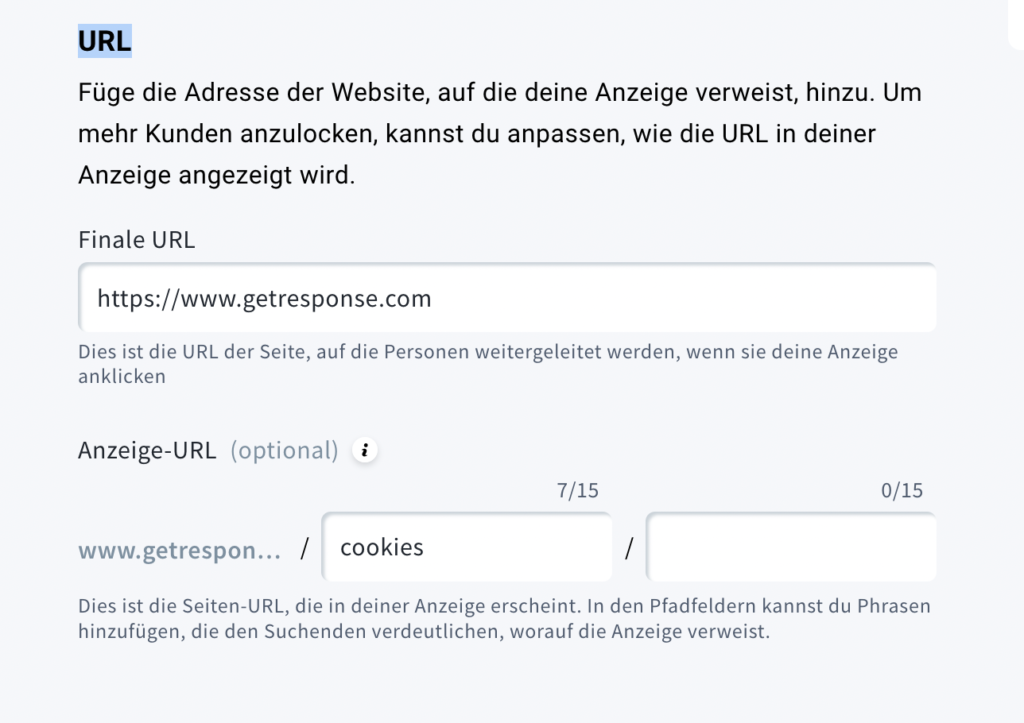This screenshot has height=723, width=1024.
Task: Click the hint starting with Dies ist die URL der Seite
Action: (x=488, y=364)
